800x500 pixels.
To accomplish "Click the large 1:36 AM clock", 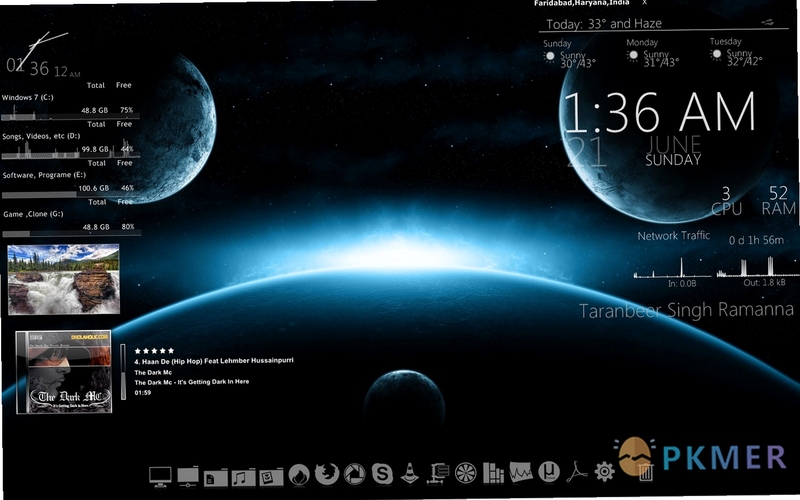I will coord(659,113).
